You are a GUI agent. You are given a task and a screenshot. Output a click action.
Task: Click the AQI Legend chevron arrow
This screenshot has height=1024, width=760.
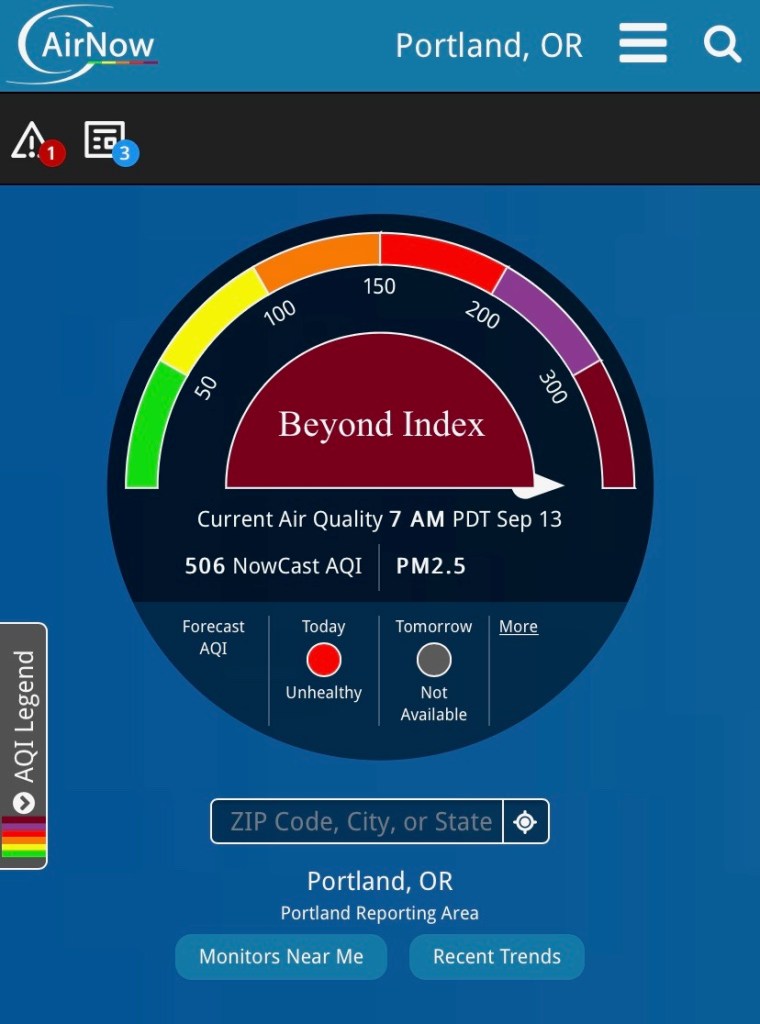pos(24,802)
